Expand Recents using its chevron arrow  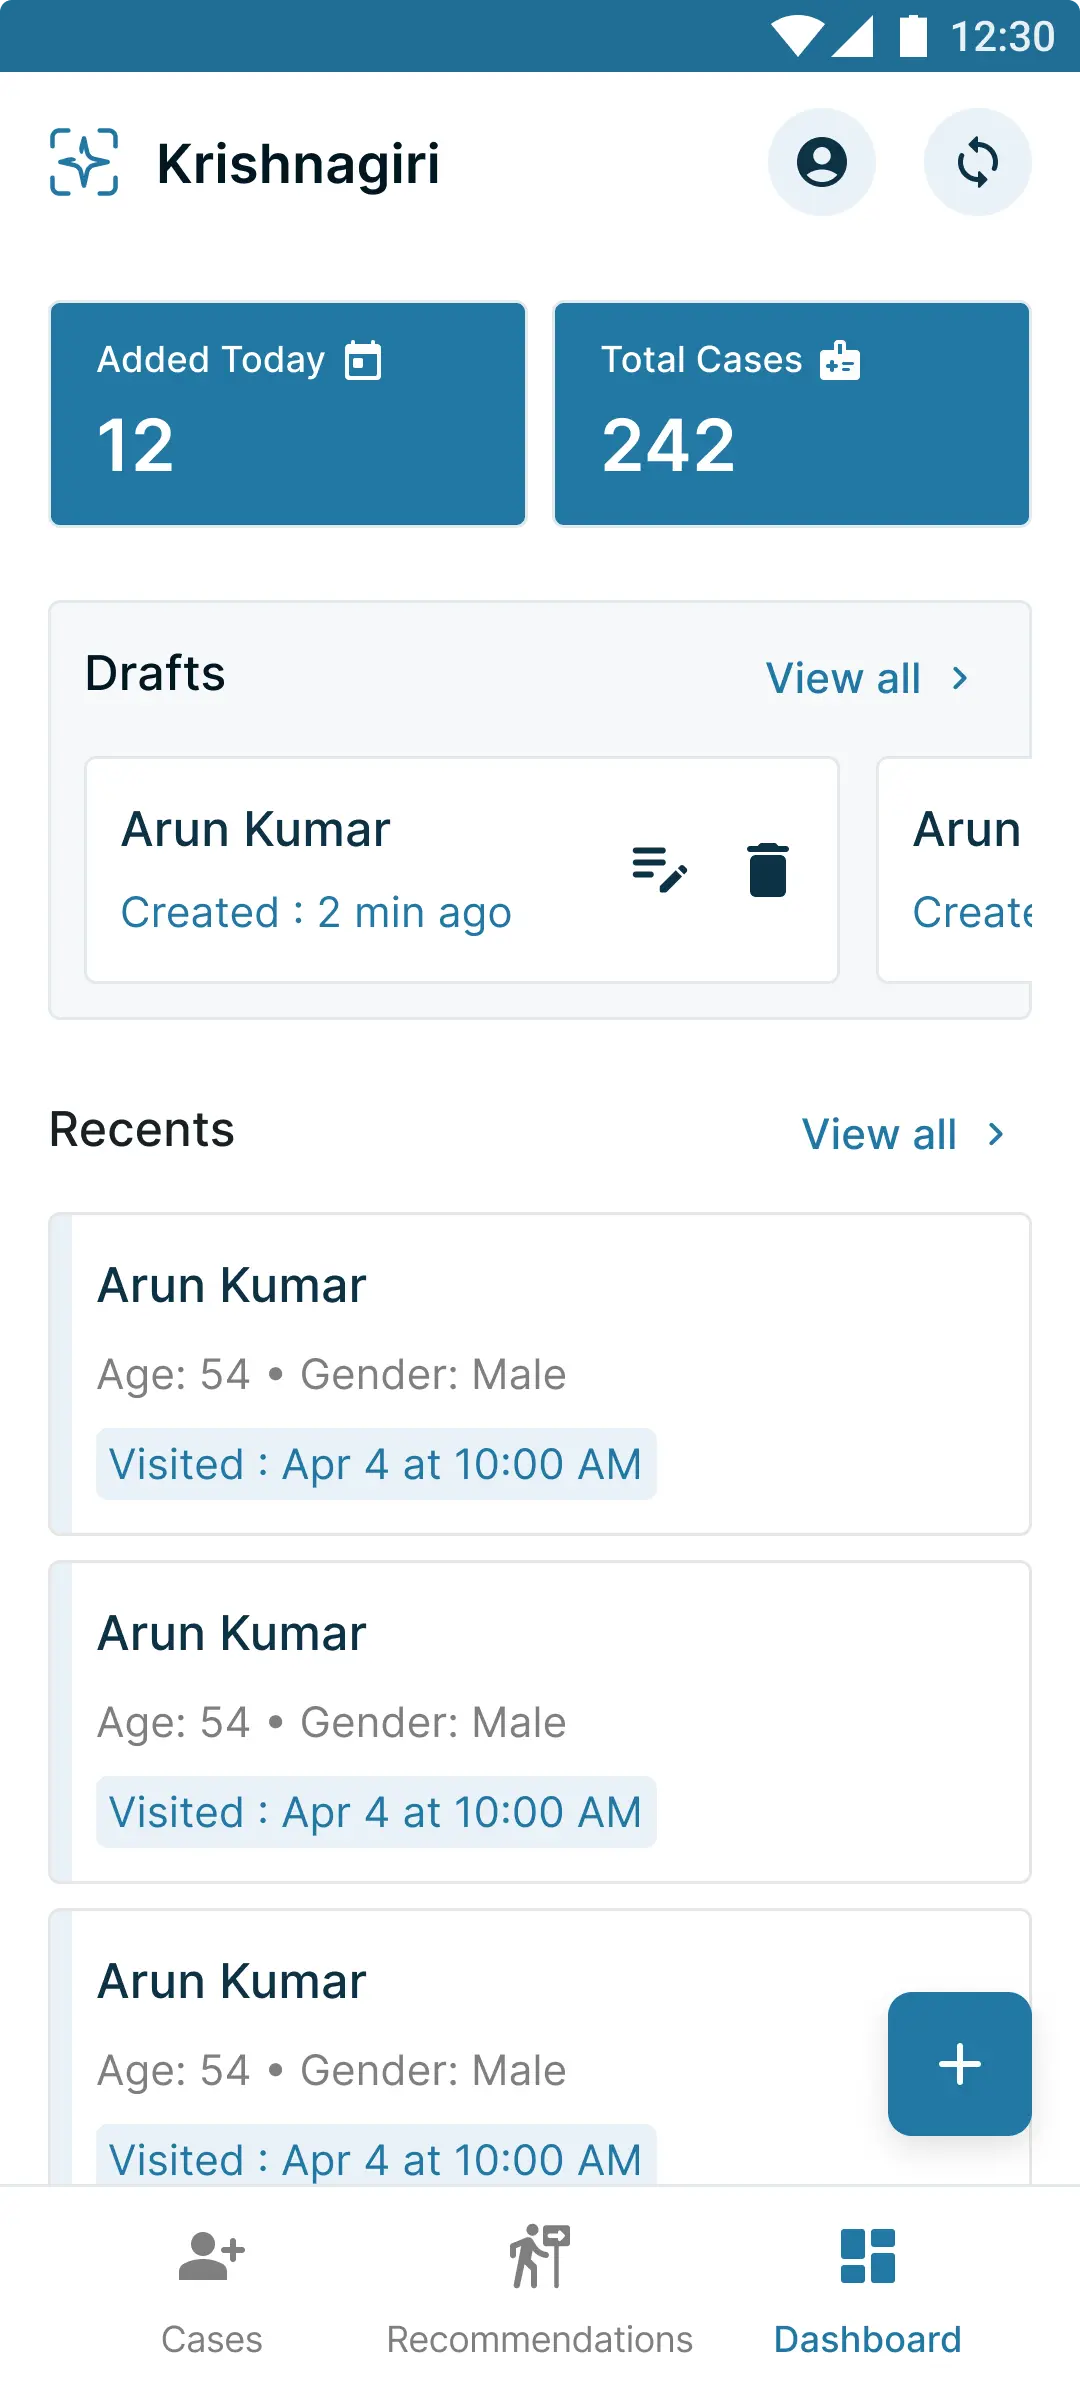(x=995, y=1133)
